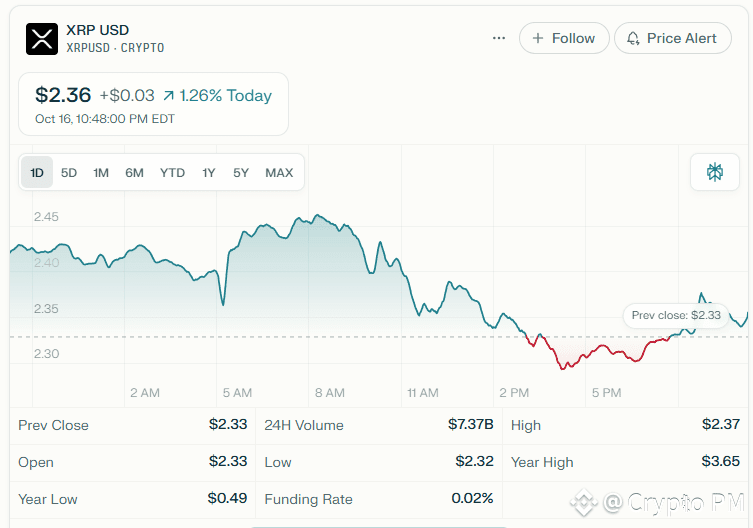753x528 pixels.
Task: Click the chart compare icon button
Action: 715,172
